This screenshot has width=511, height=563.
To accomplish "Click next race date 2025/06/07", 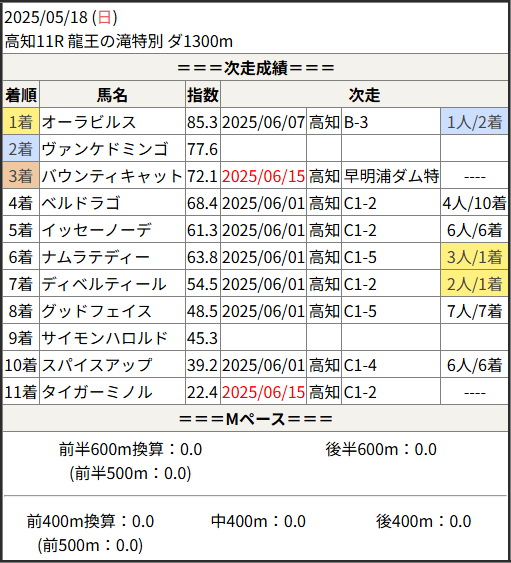I will pyautogui.click(x=264, y=122).
